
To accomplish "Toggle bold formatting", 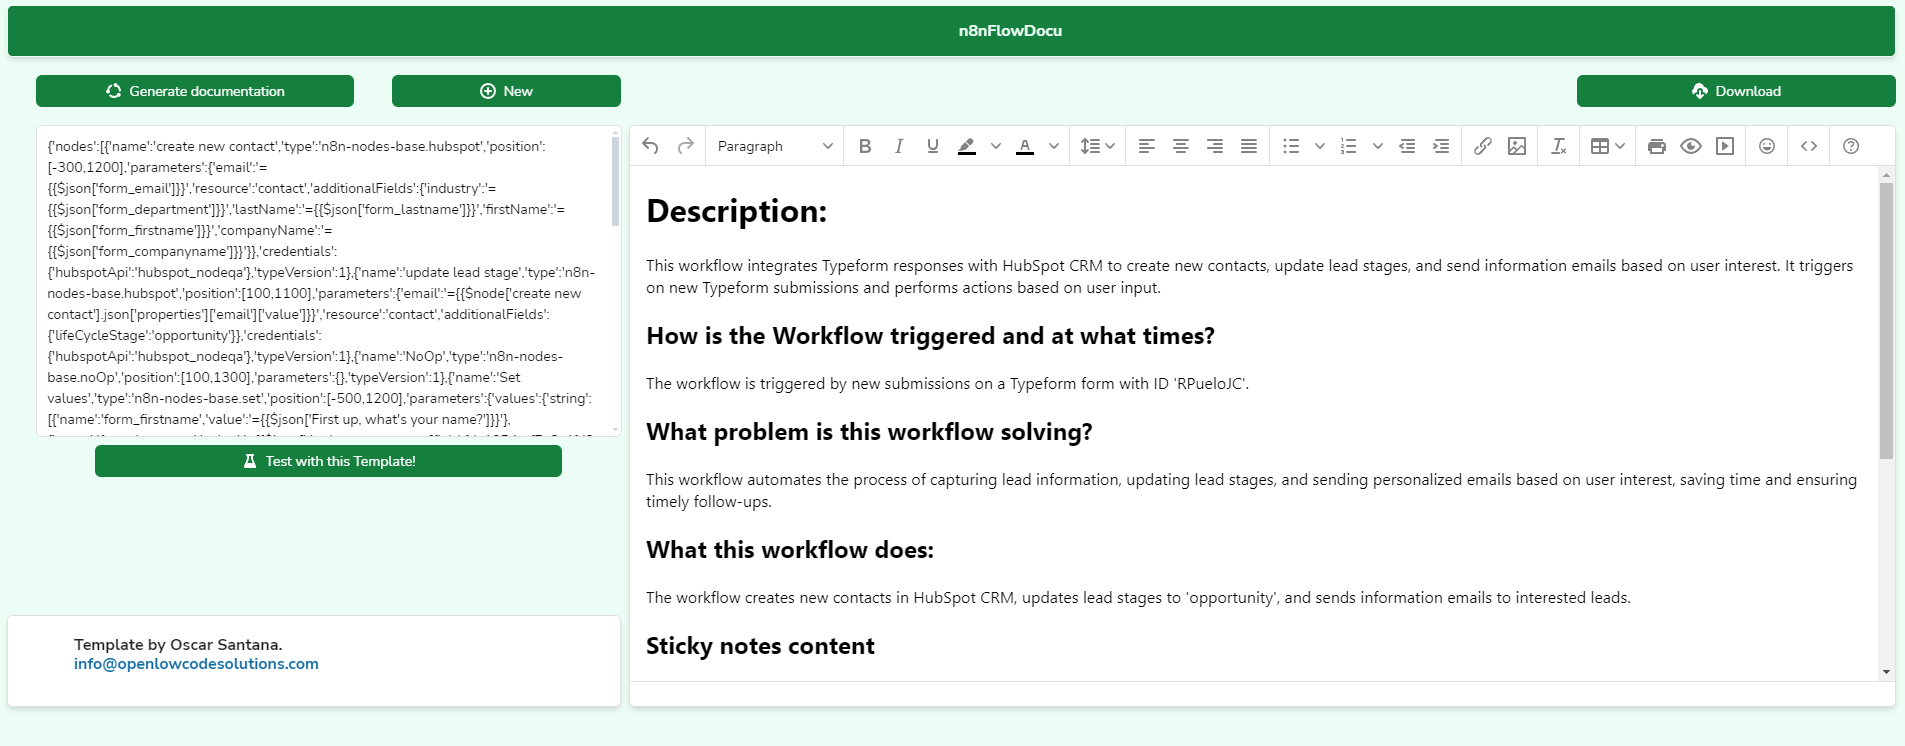I will pyautogui.click(x=865, y=146).
